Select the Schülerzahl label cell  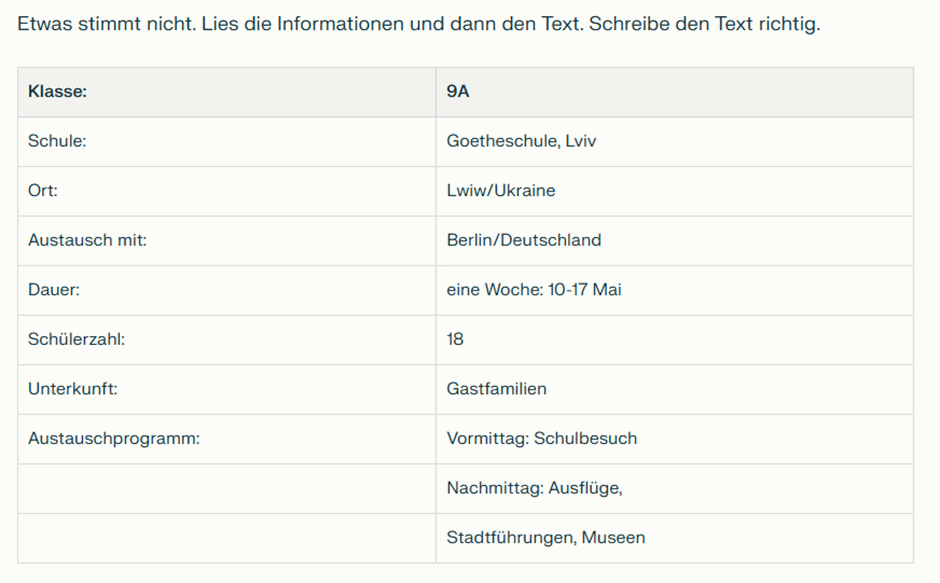(227, 340)
